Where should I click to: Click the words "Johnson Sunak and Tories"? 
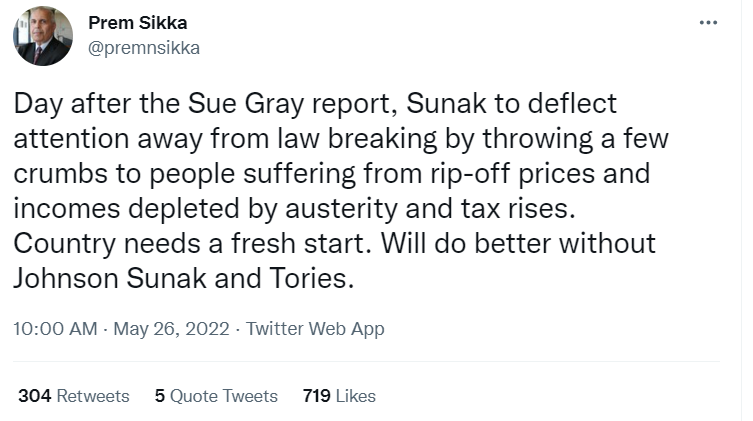pyautogui.click(x=183, y=278)
